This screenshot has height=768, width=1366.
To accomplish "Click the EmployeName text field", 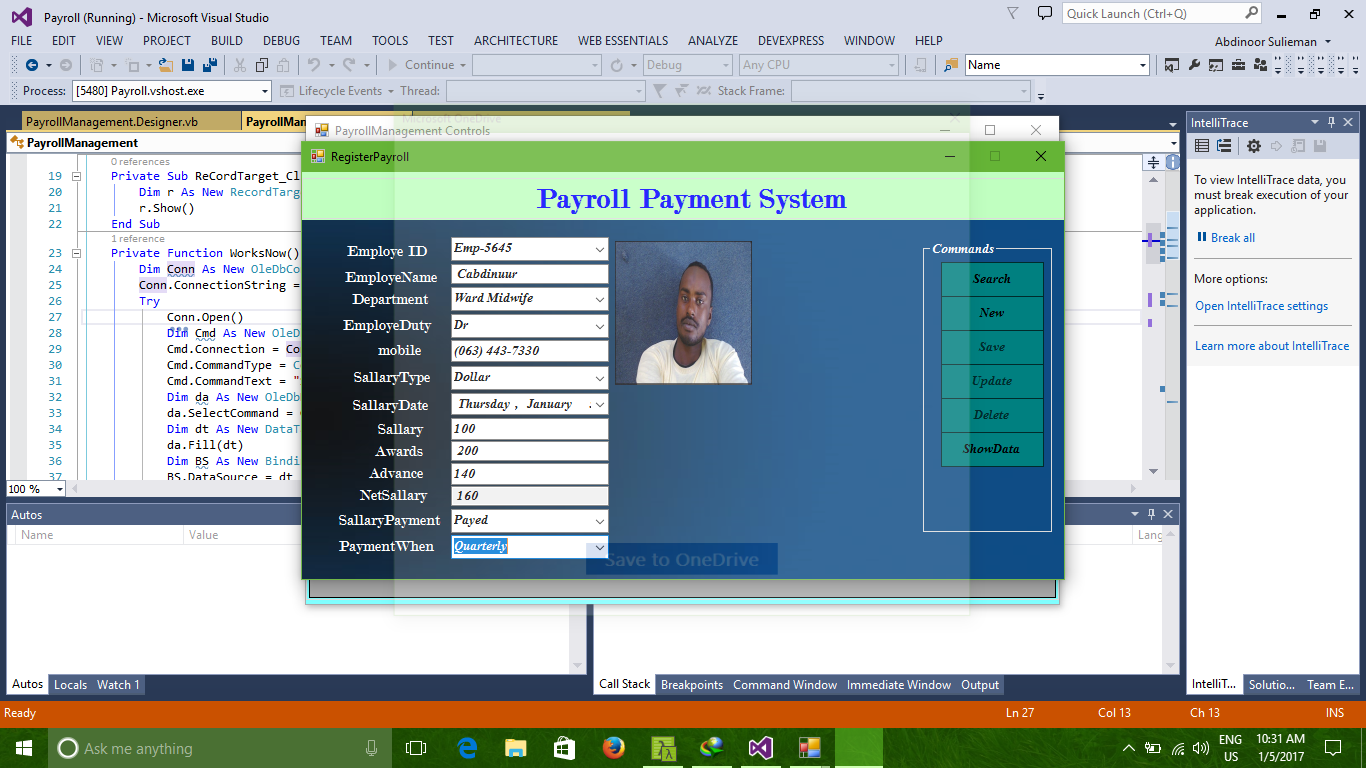I will coord(530,274).
